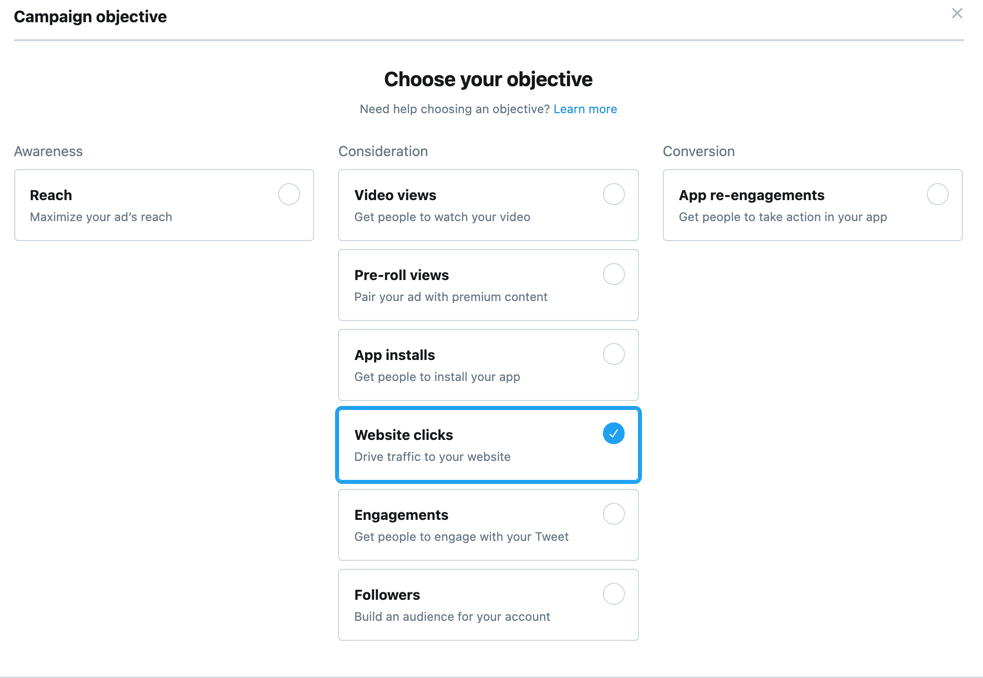Select the Engagements radio button
This screenshot has width=983, height=678.
pos(614,514)
